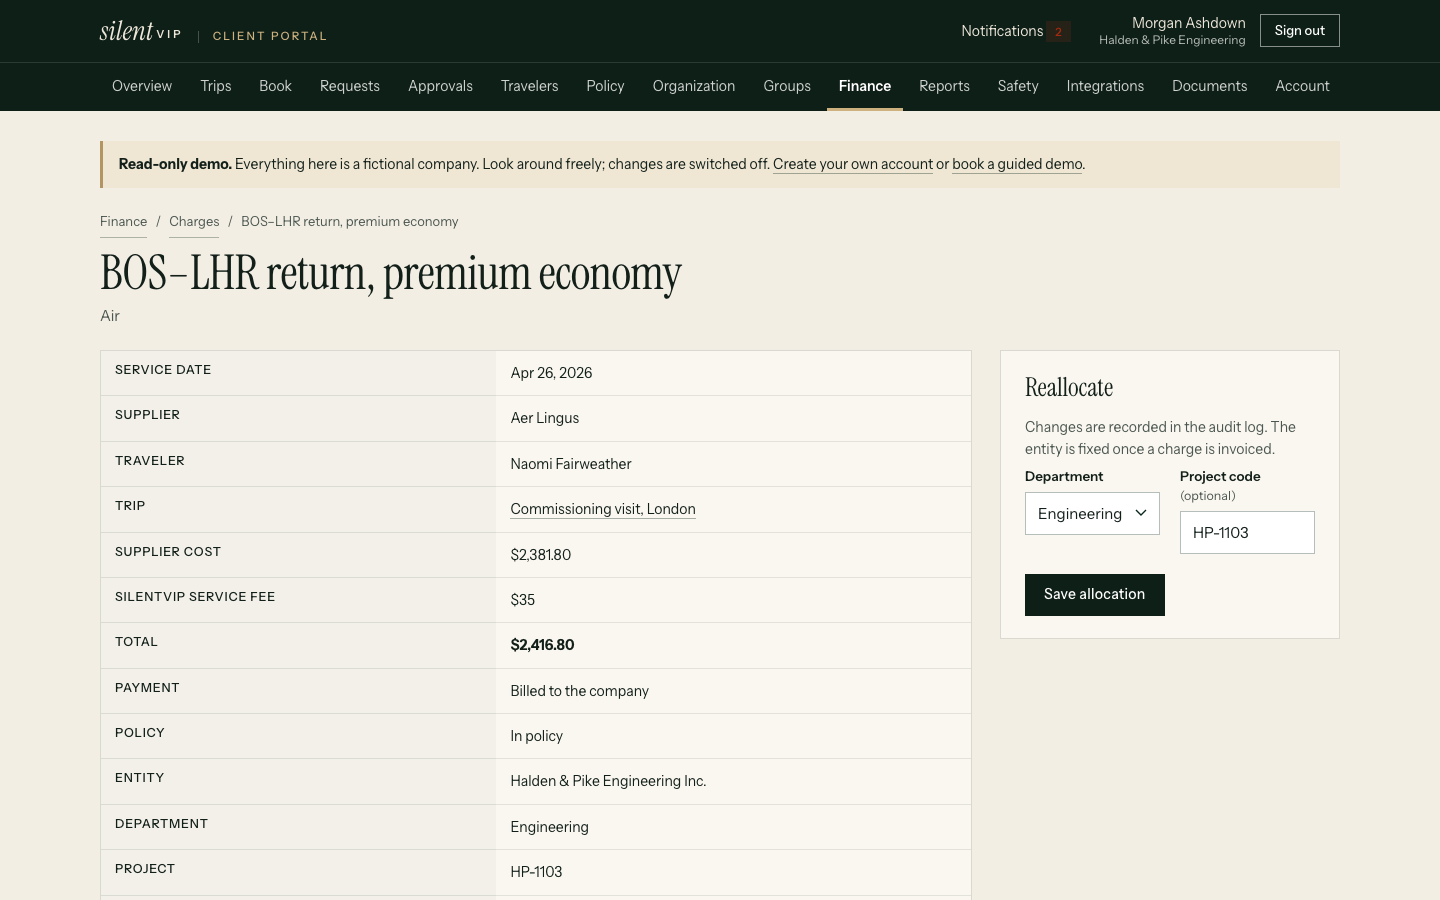The image size is (1440, 900).
Task: Go to the Documents tab
Action: [x=1210, y=86]
